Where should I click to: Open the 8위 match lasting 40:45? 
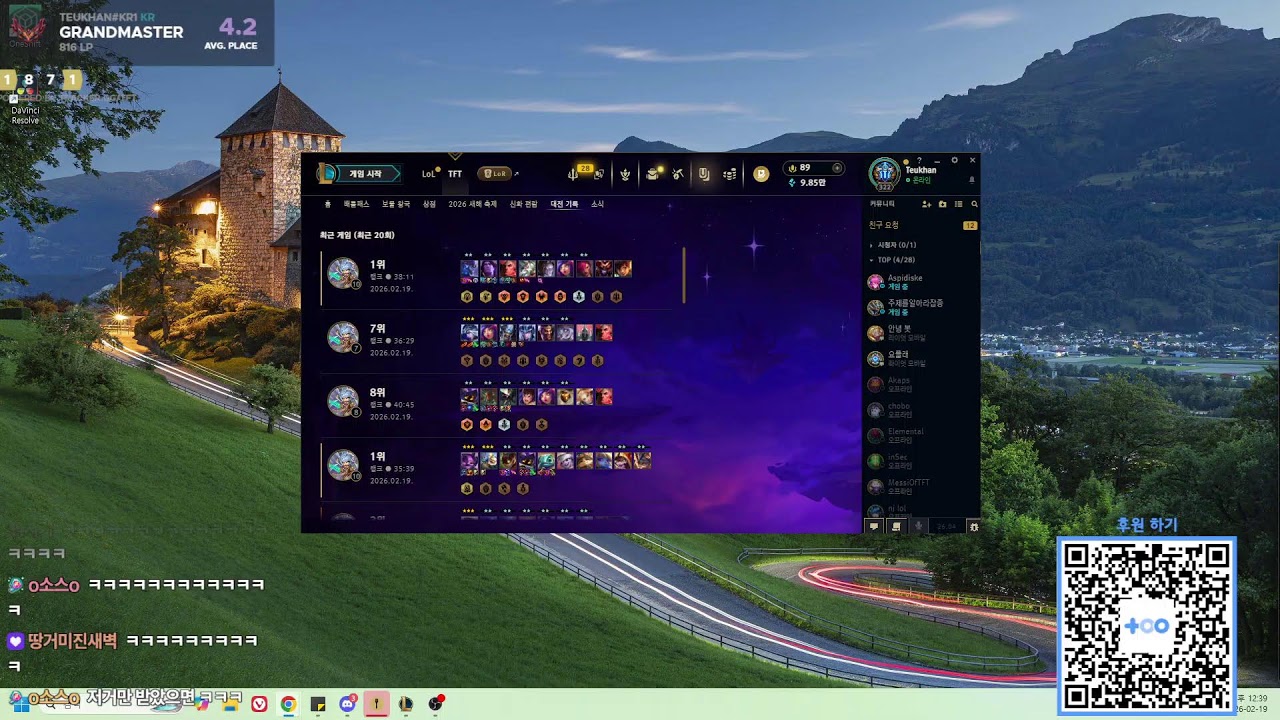(x=497, y=406)
